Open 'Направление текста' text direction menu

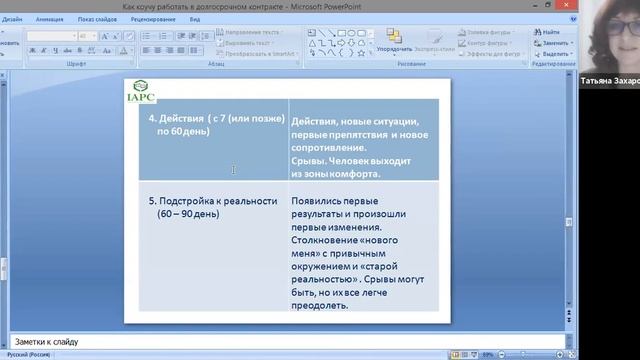point(250,32)
